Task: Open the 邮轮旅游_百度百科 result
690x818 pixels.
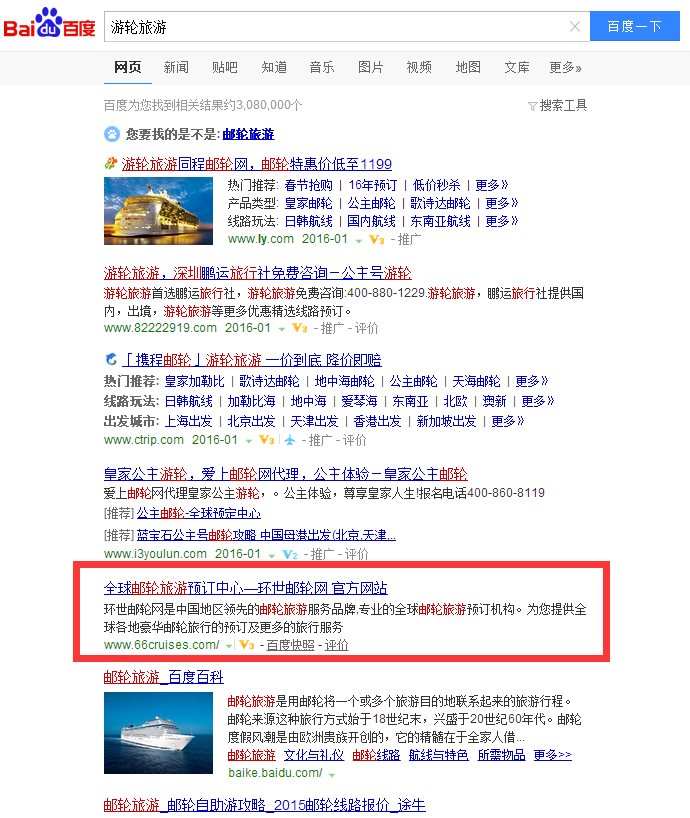Action: coord(164,678)
